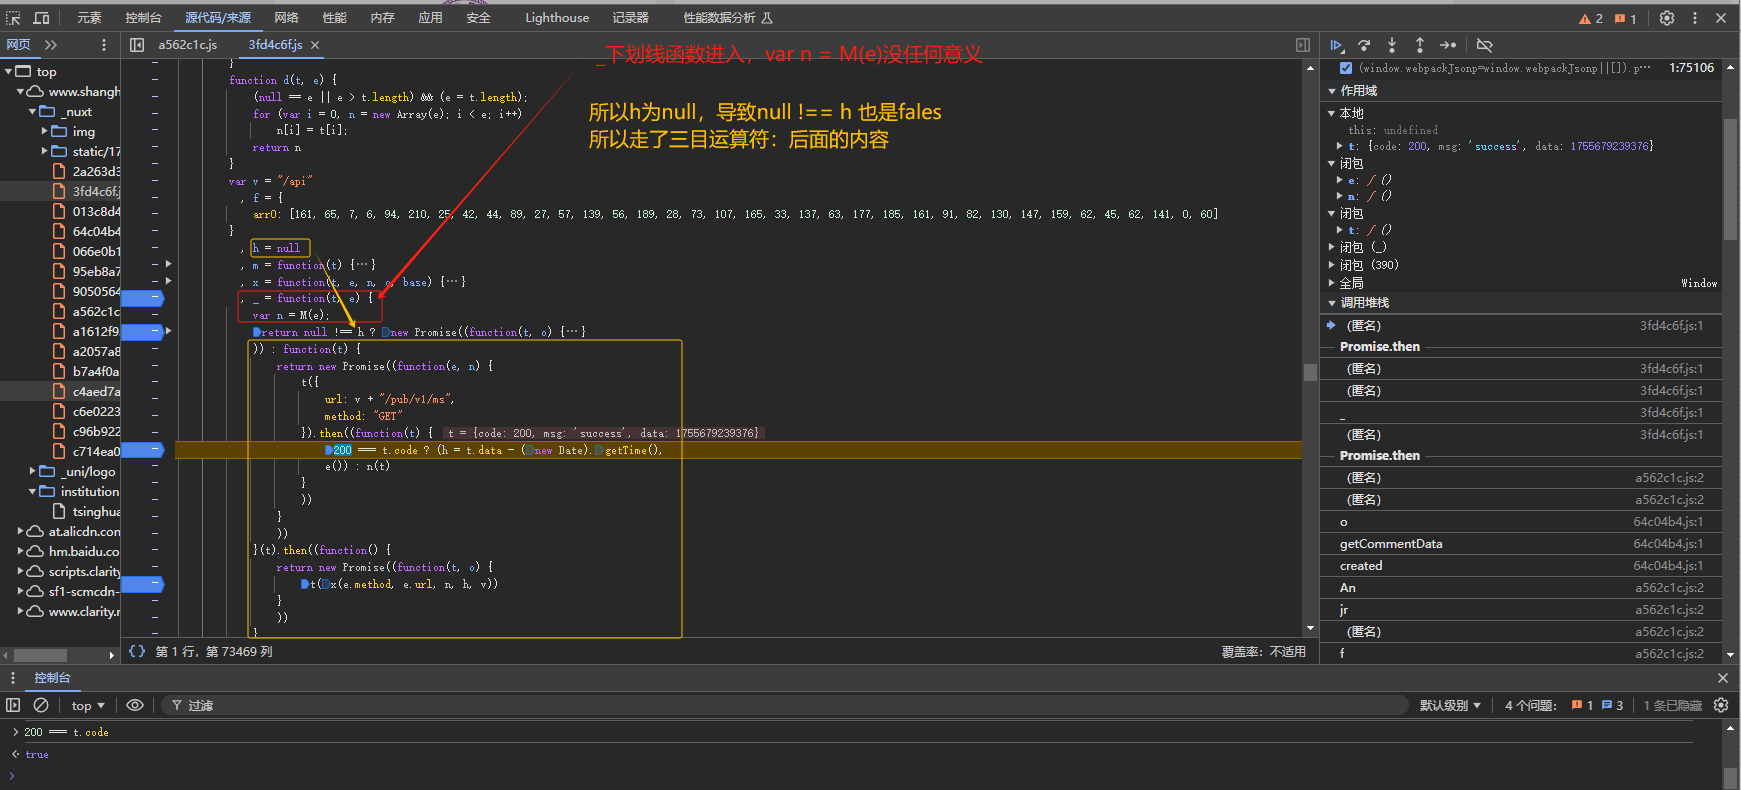Open the a562c1c.js file tab
This screenshot has width=1741, height=790.
[187, 45]
